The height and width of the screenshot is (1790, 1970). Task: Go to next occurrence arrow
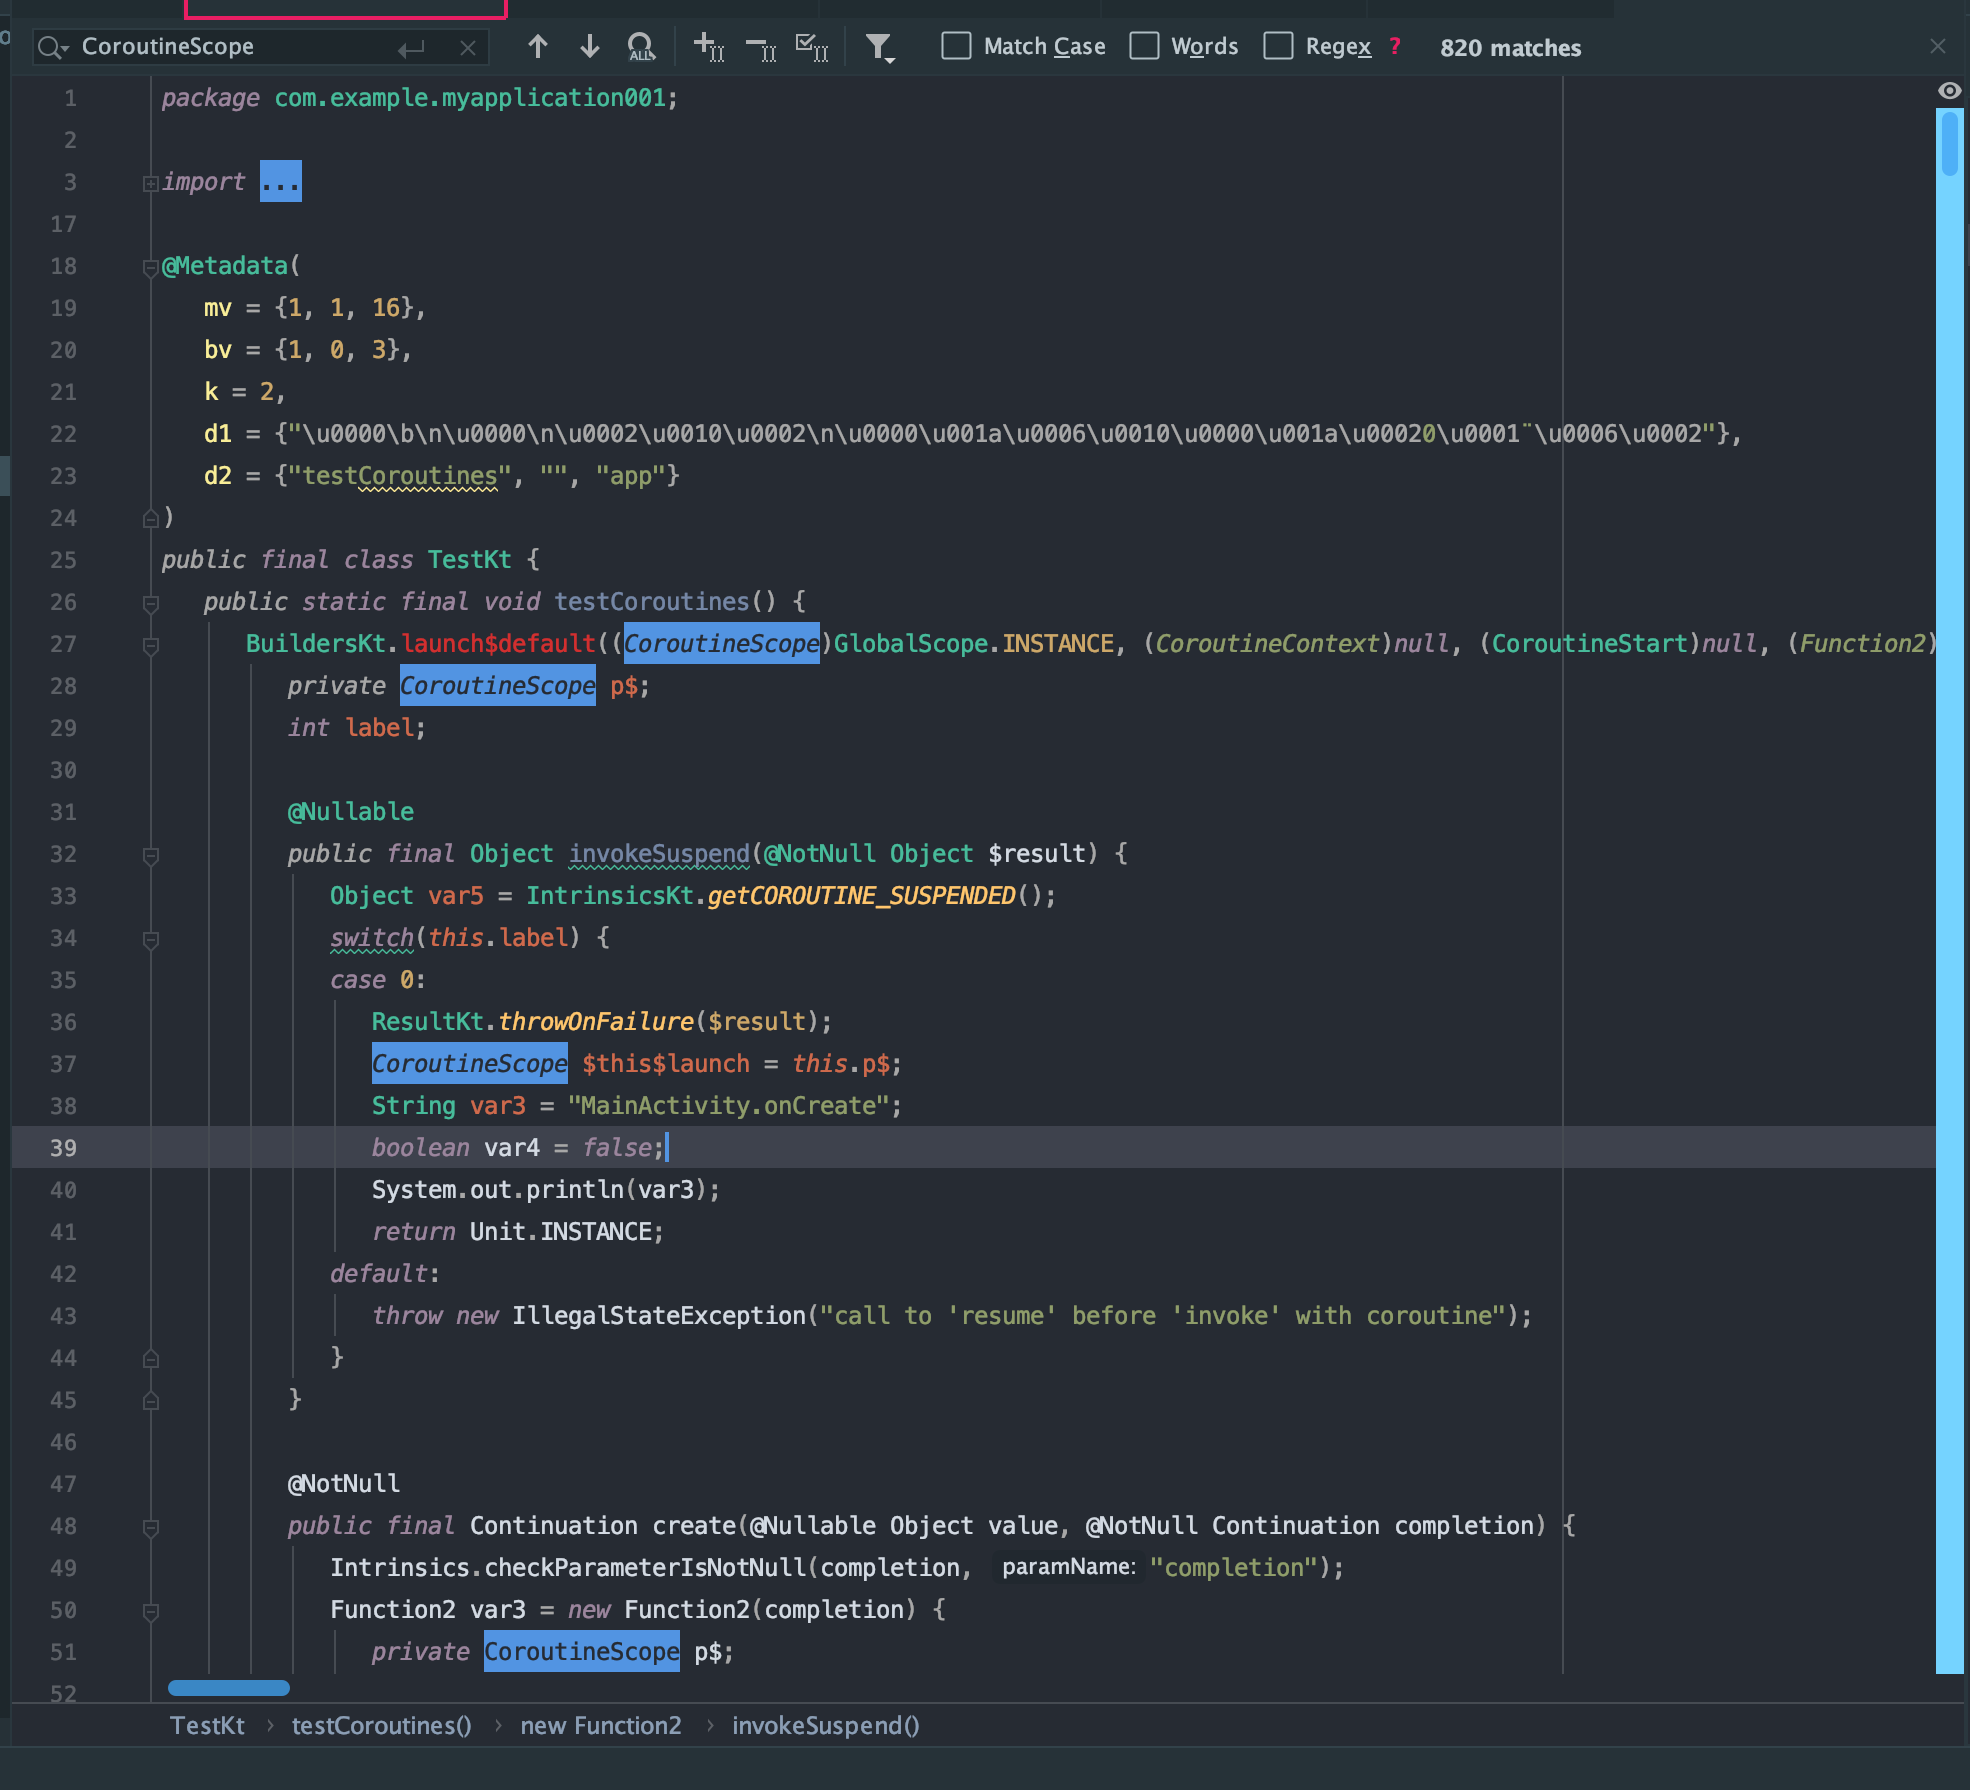(590, 46)
